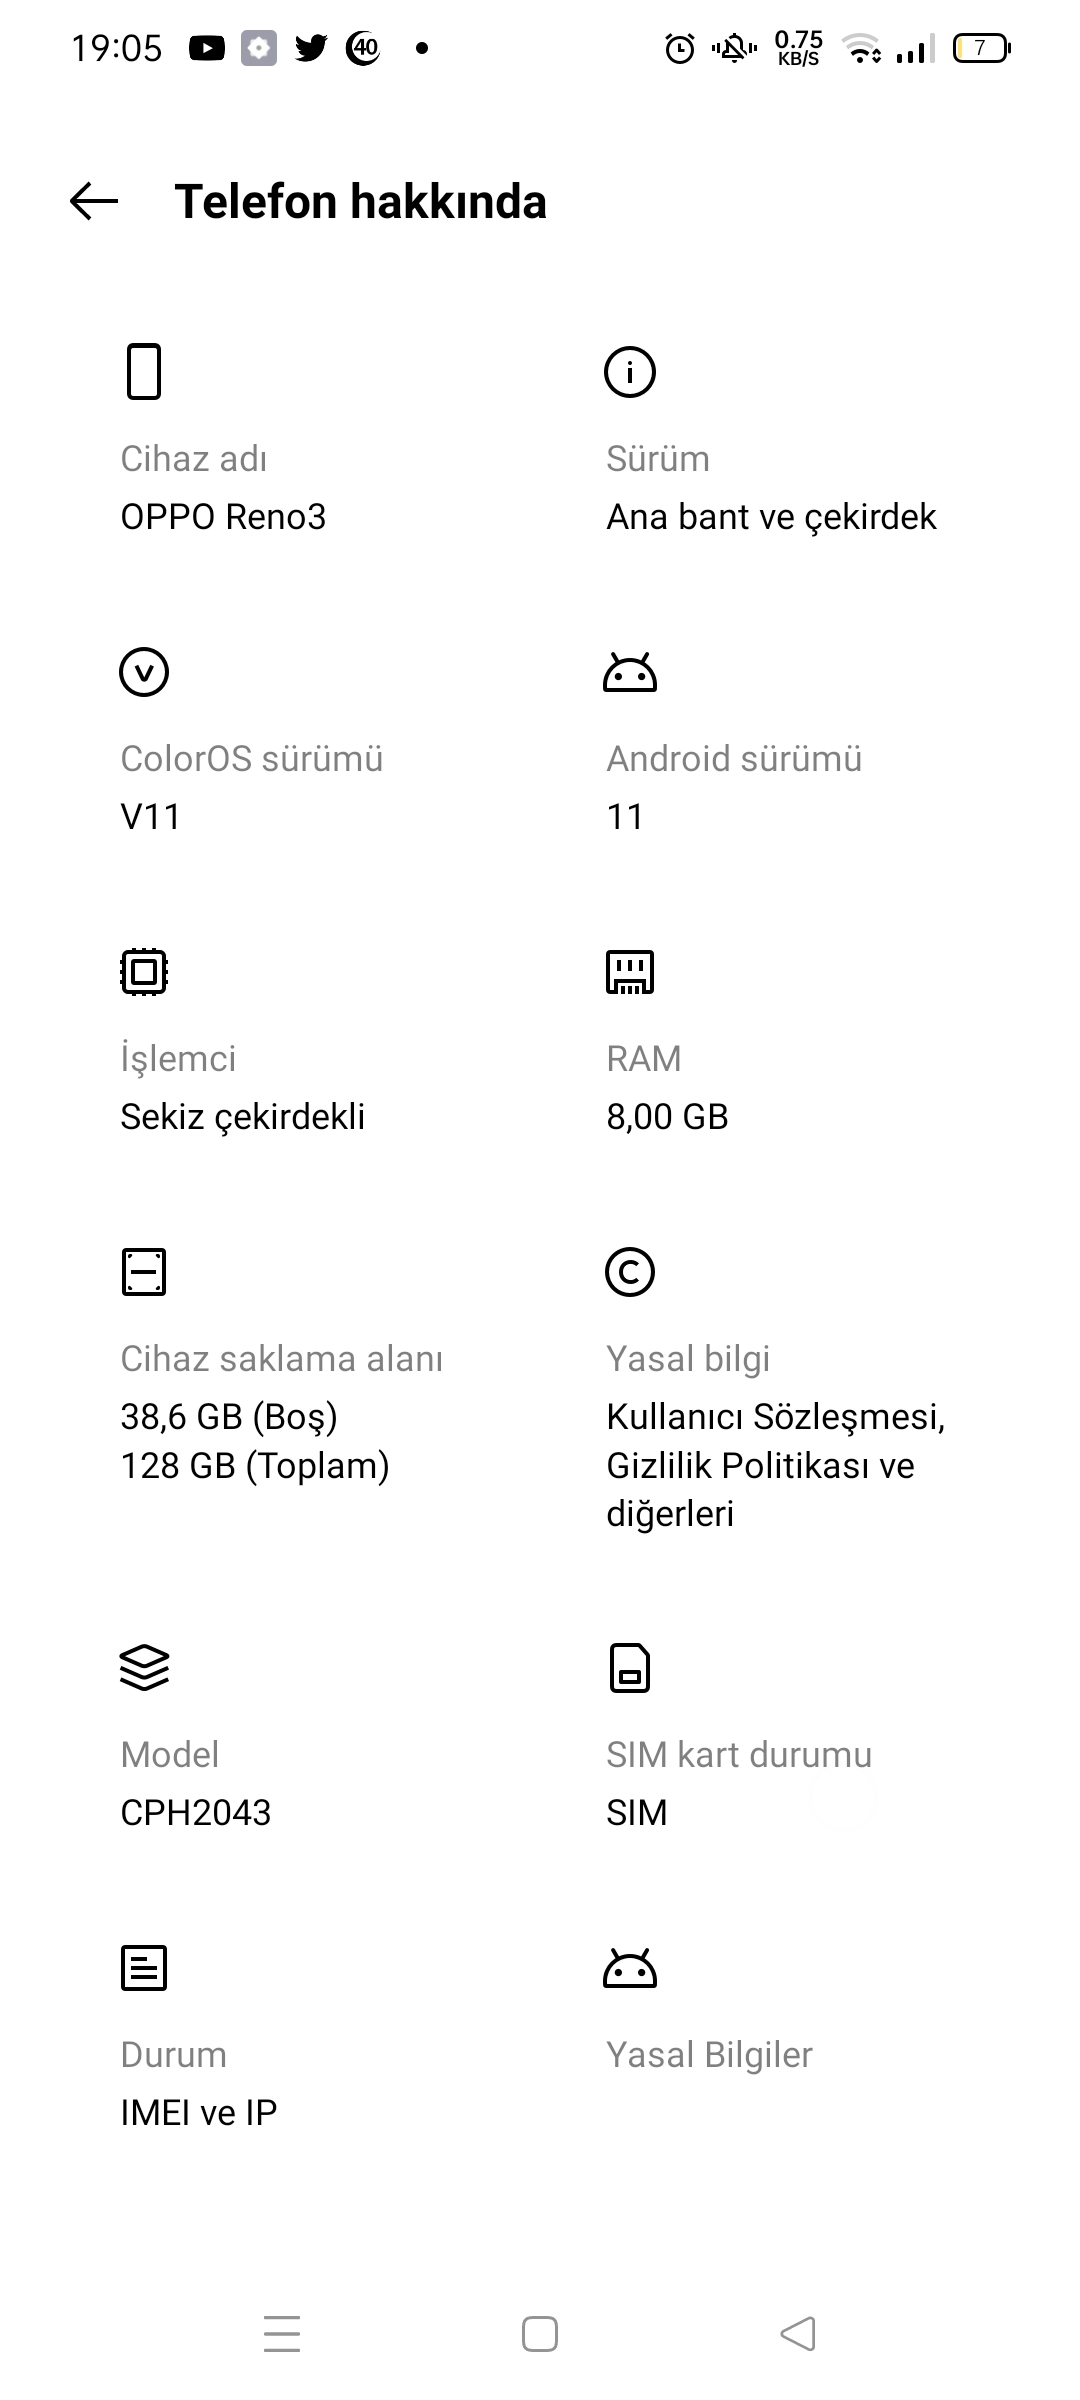Open Kullanıcı Sözleşmesi, Gizlilik Politikası legal info
The height and width of the screenshot is (2400, 1080).
point(776,1465)
